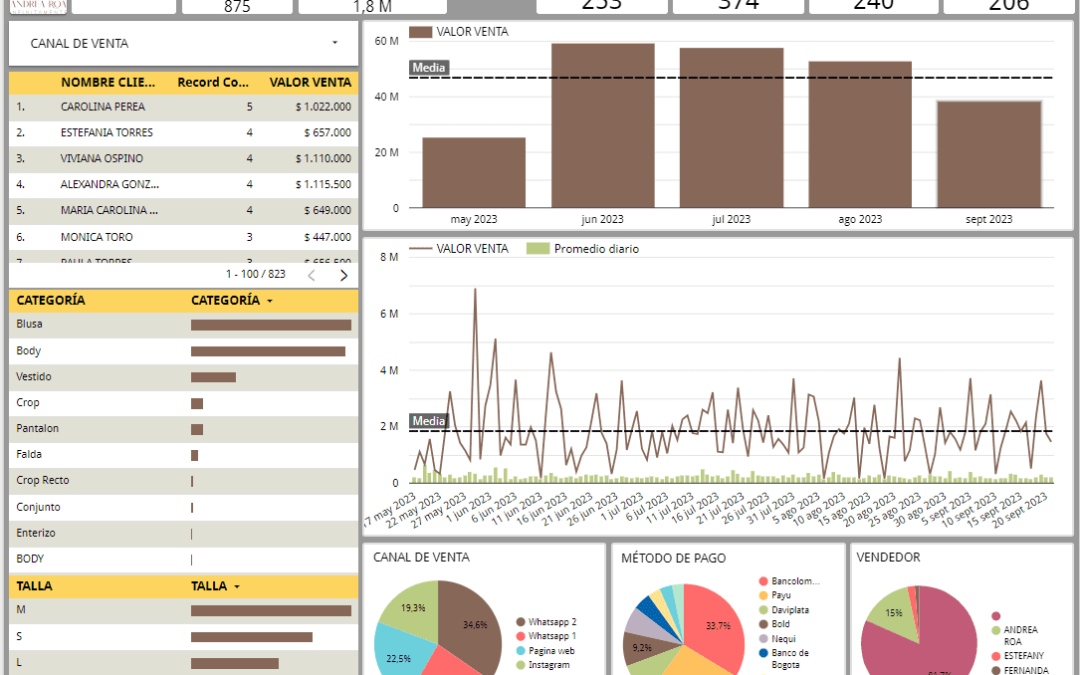Select the CAROLINA PEREA table row
Screen dimensions: 1080x675
click(102, 107)
